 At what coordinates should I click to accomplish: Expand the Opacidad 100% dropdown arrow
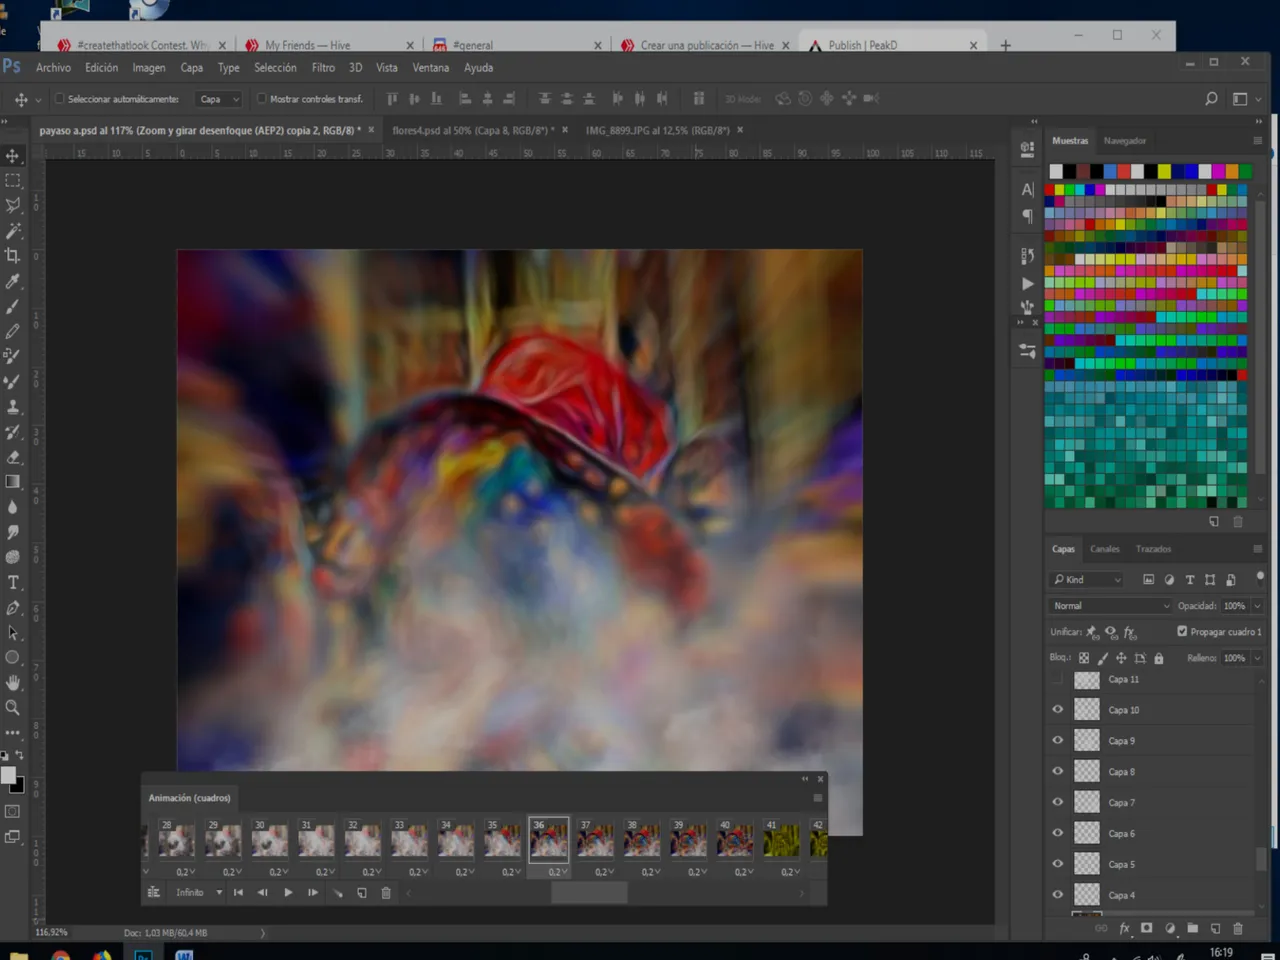[x=1257, y=606]
